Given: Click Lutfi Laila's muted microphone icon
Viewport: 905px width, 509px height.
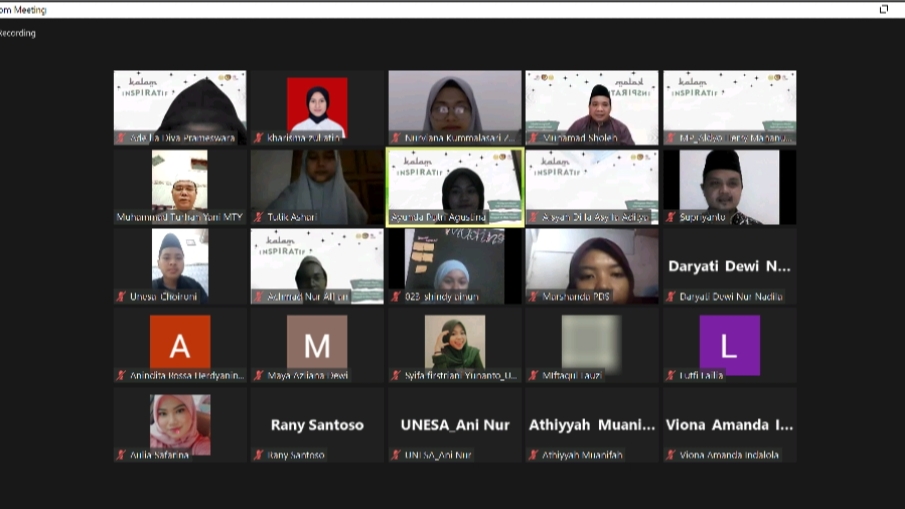Looking at the screenshot, I should [x=671, y=376].
